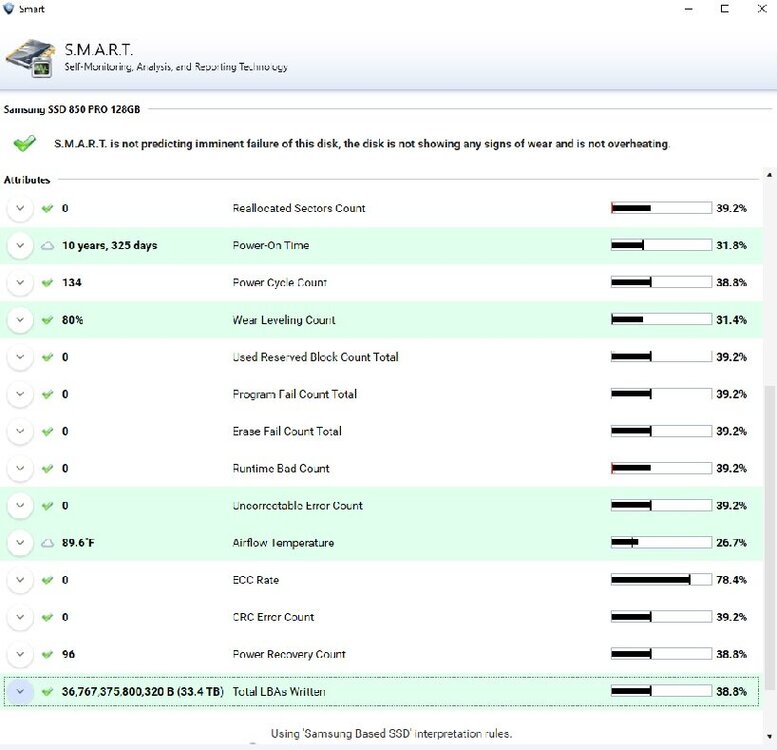Click the cloud icon beside Airflow Temperature 89.6°F

[47, 543]
